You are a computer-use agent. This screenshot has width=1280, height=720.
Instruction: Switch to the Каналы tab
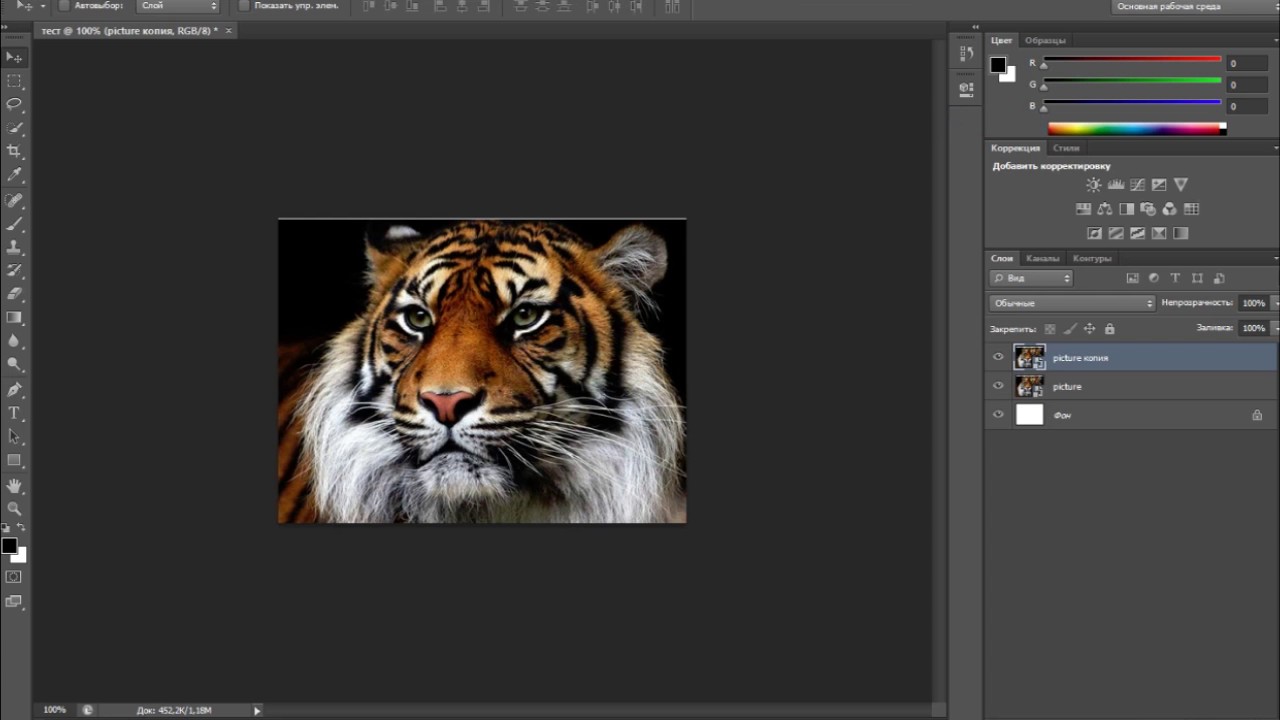tap(1042, 258)
